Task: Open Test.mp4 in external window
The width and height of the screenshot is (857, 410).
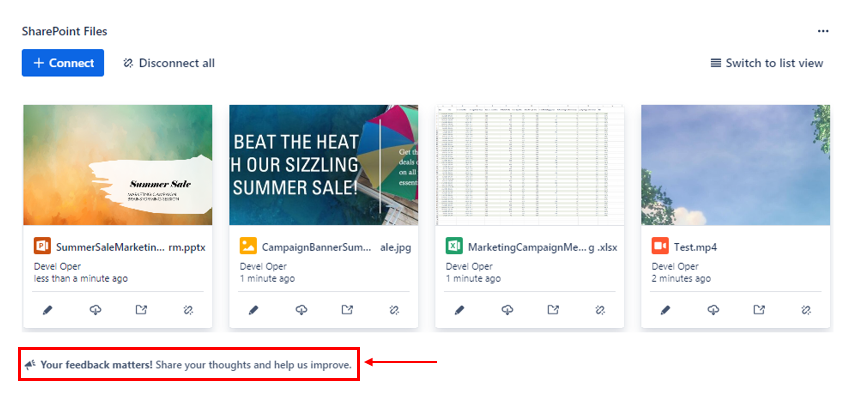Action: (759, 310)
